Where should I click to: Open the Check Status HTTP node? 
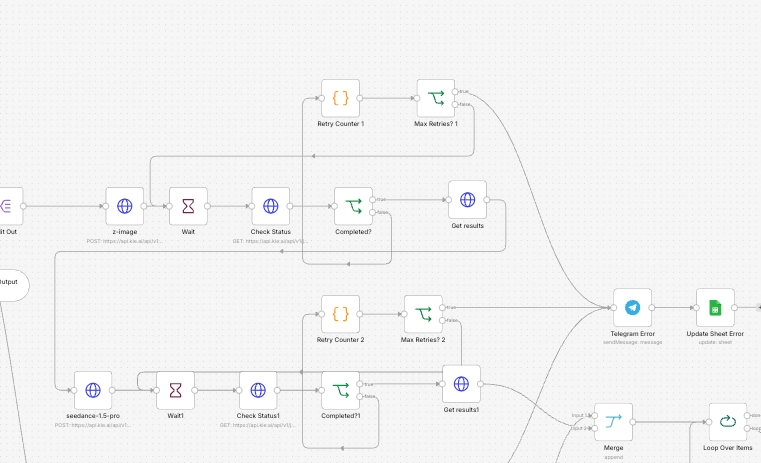coord(271,206)
